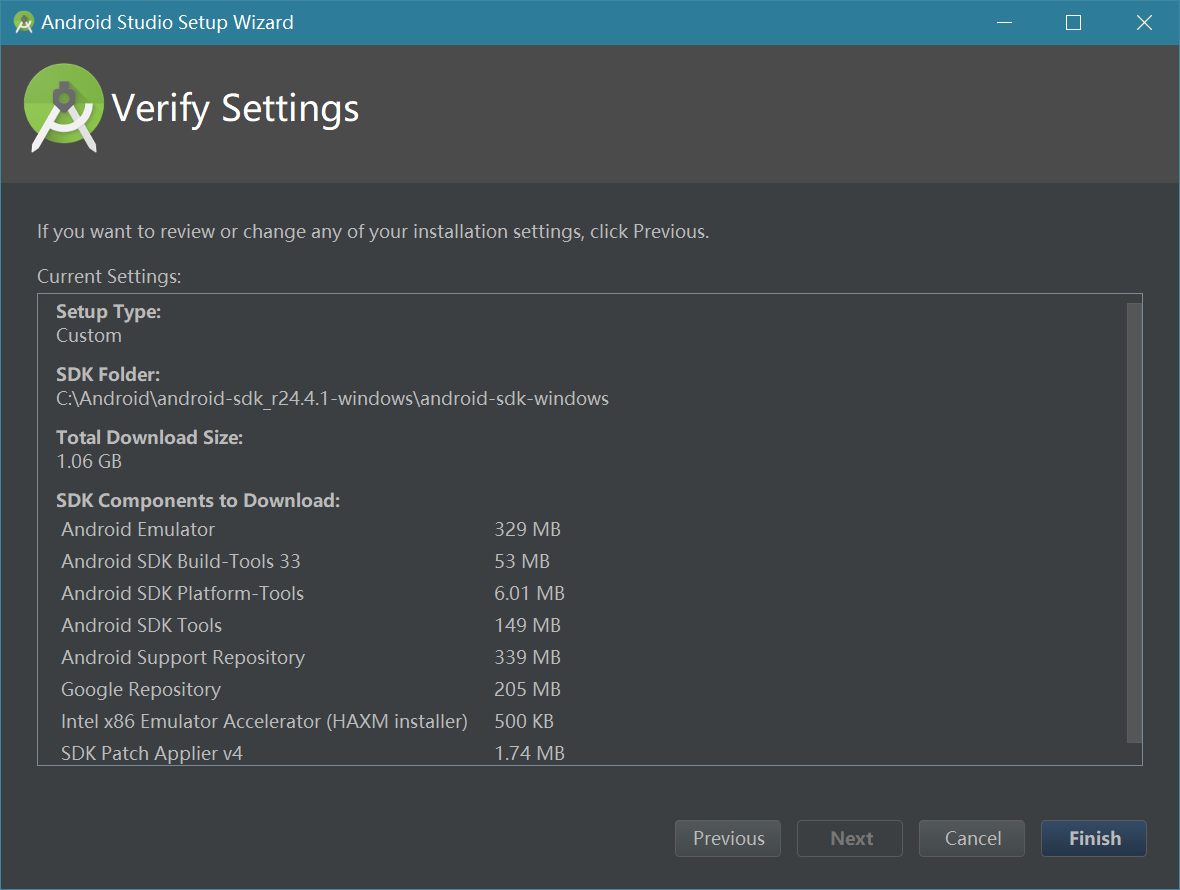Click the large Android Studio logo
This screenshot has width=1180, height=890.
(64, 108)
